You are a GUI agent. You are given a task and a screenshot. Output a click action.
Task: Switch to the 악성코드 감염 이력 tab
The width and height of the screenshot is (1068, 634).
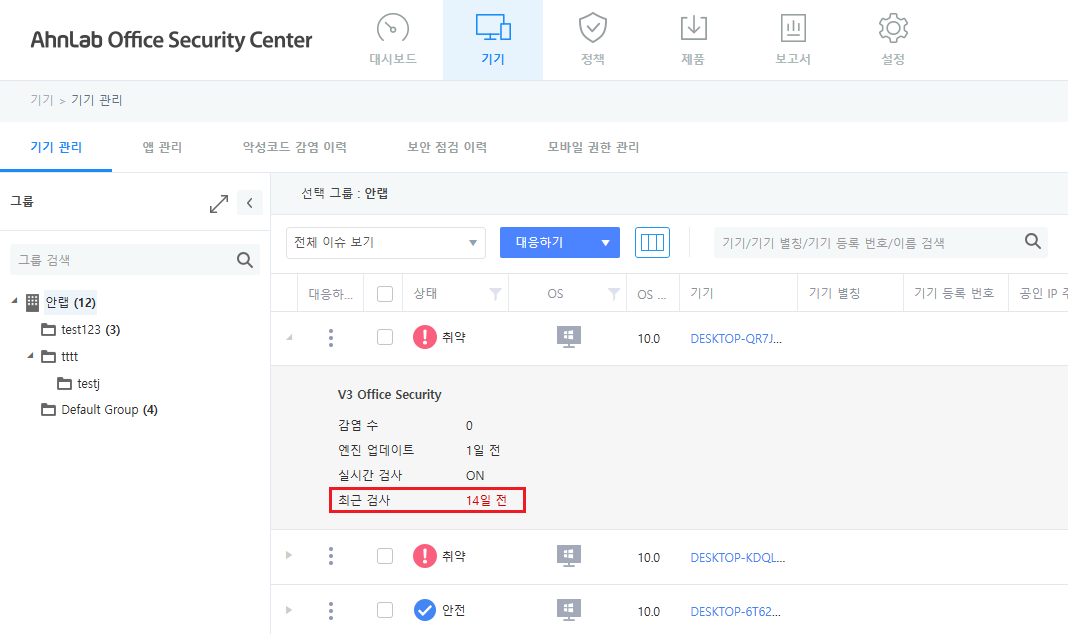[295, 147]
